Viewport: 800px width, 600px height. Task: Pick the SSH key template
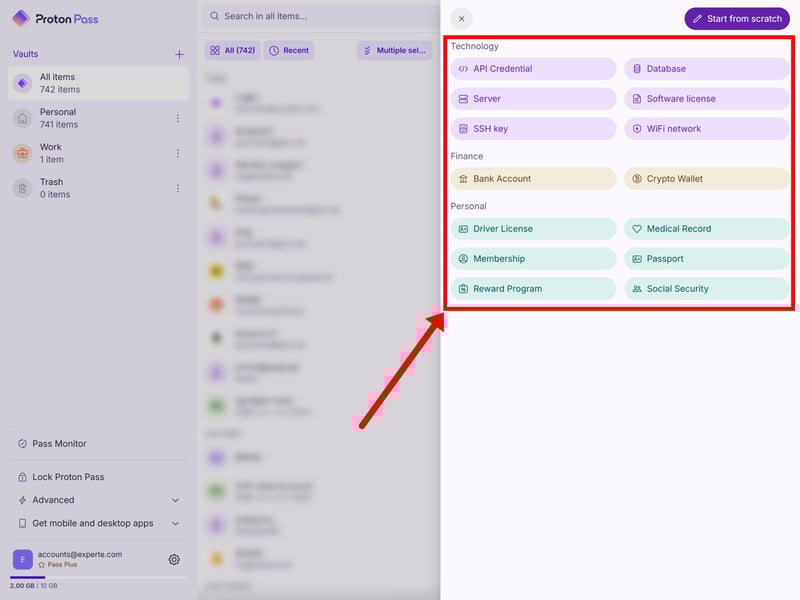(x=533, y=129)
